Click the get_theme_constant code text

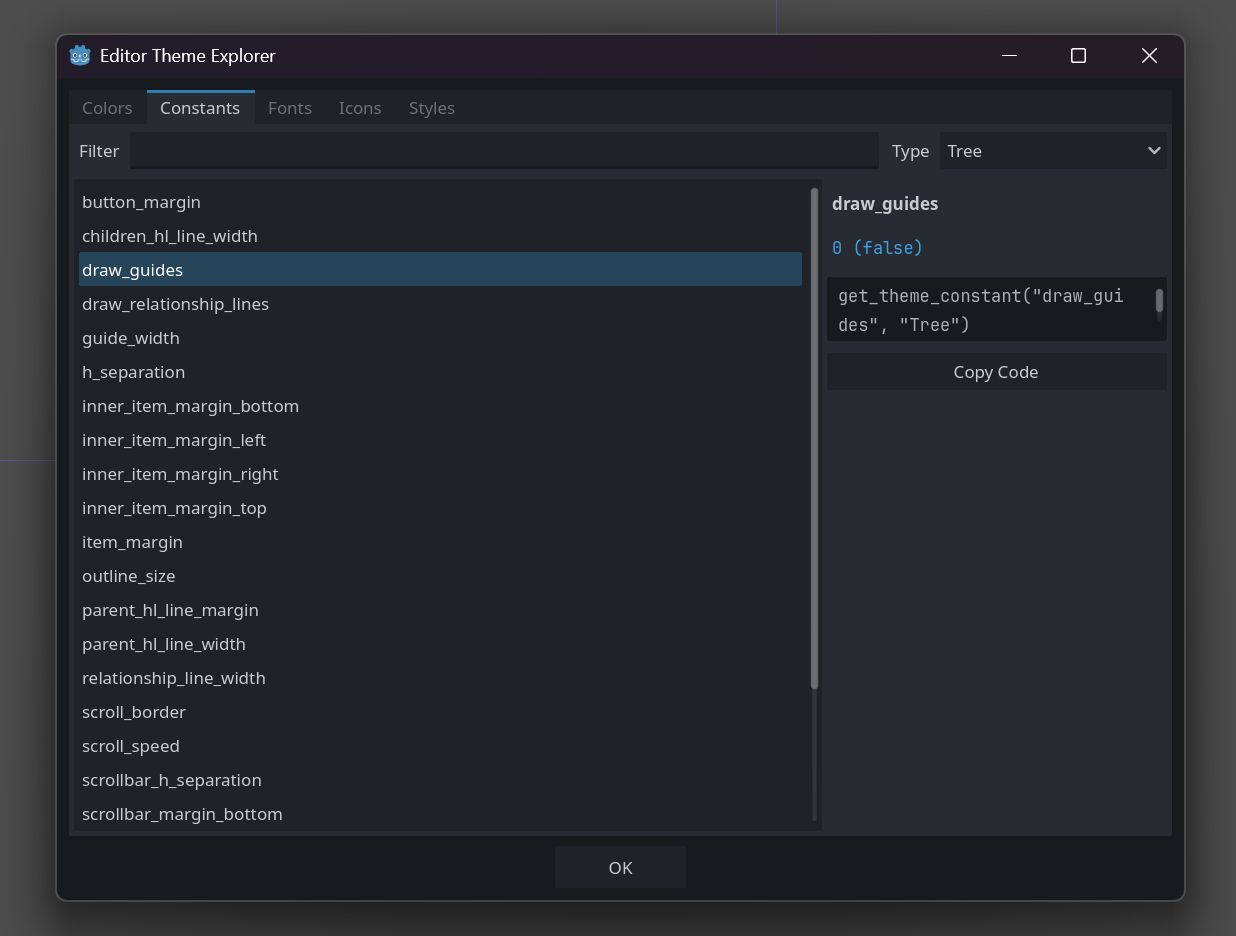pyautogui.click(x=980, y=310)
